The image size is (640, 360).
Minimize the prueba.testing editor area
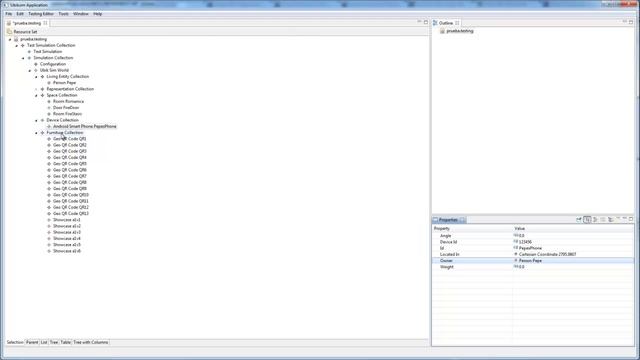pyautogui.click(x=419, y=22)
